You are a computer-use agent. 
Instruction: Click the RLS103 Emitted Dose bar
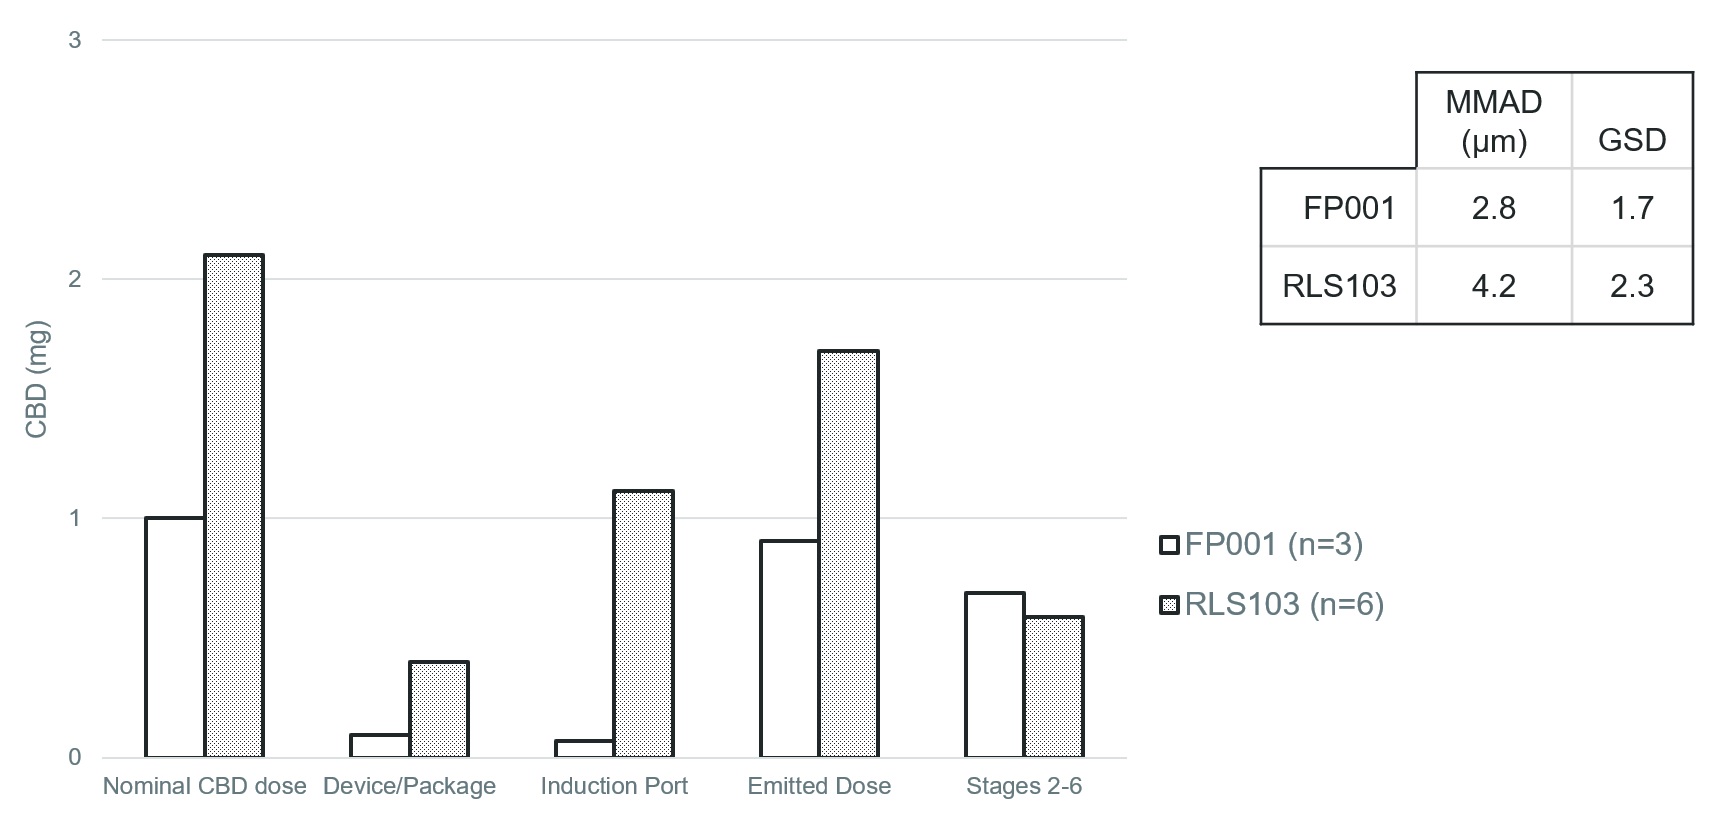pyautogui.click(x=848, y=553)
